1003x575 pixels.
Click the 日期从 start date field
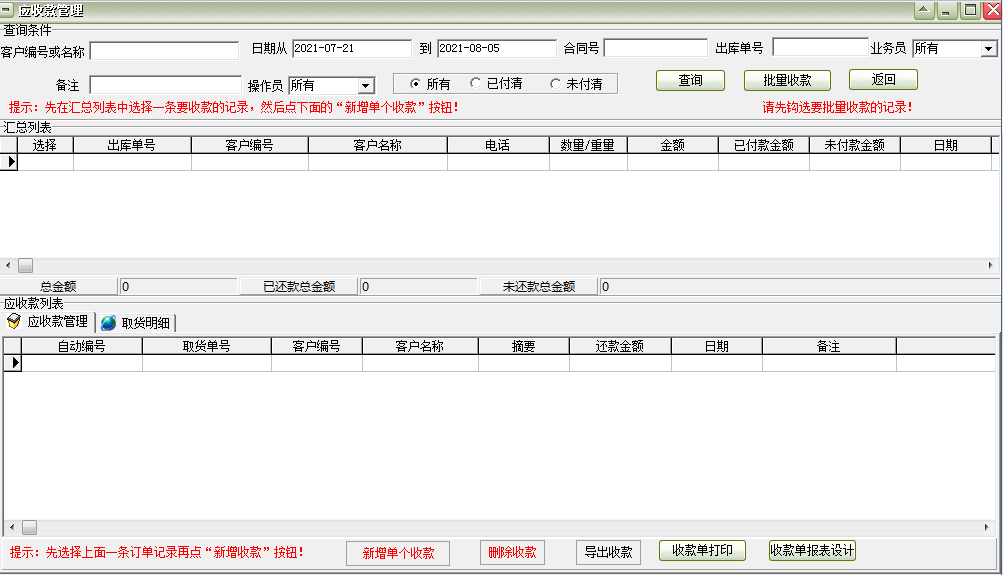click(x=352, y=49)
